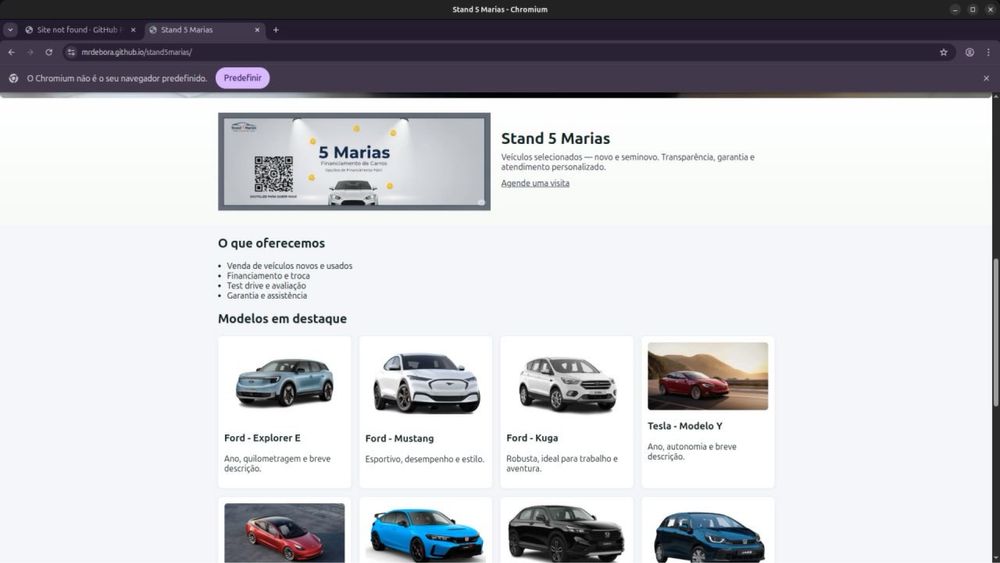Click the dark blue Honda compact image
Screen dimensions: 1000x563
708,533
